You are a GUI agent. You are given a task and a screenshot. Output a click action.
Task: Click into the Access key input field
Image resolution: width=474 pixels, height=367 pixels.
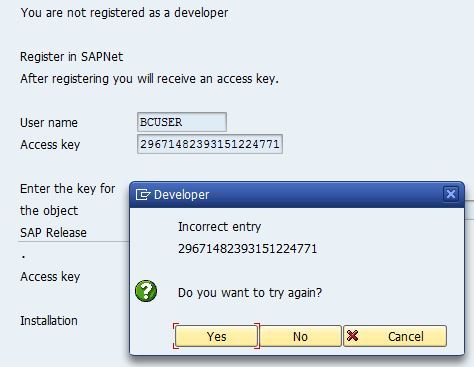coord(210,144)
